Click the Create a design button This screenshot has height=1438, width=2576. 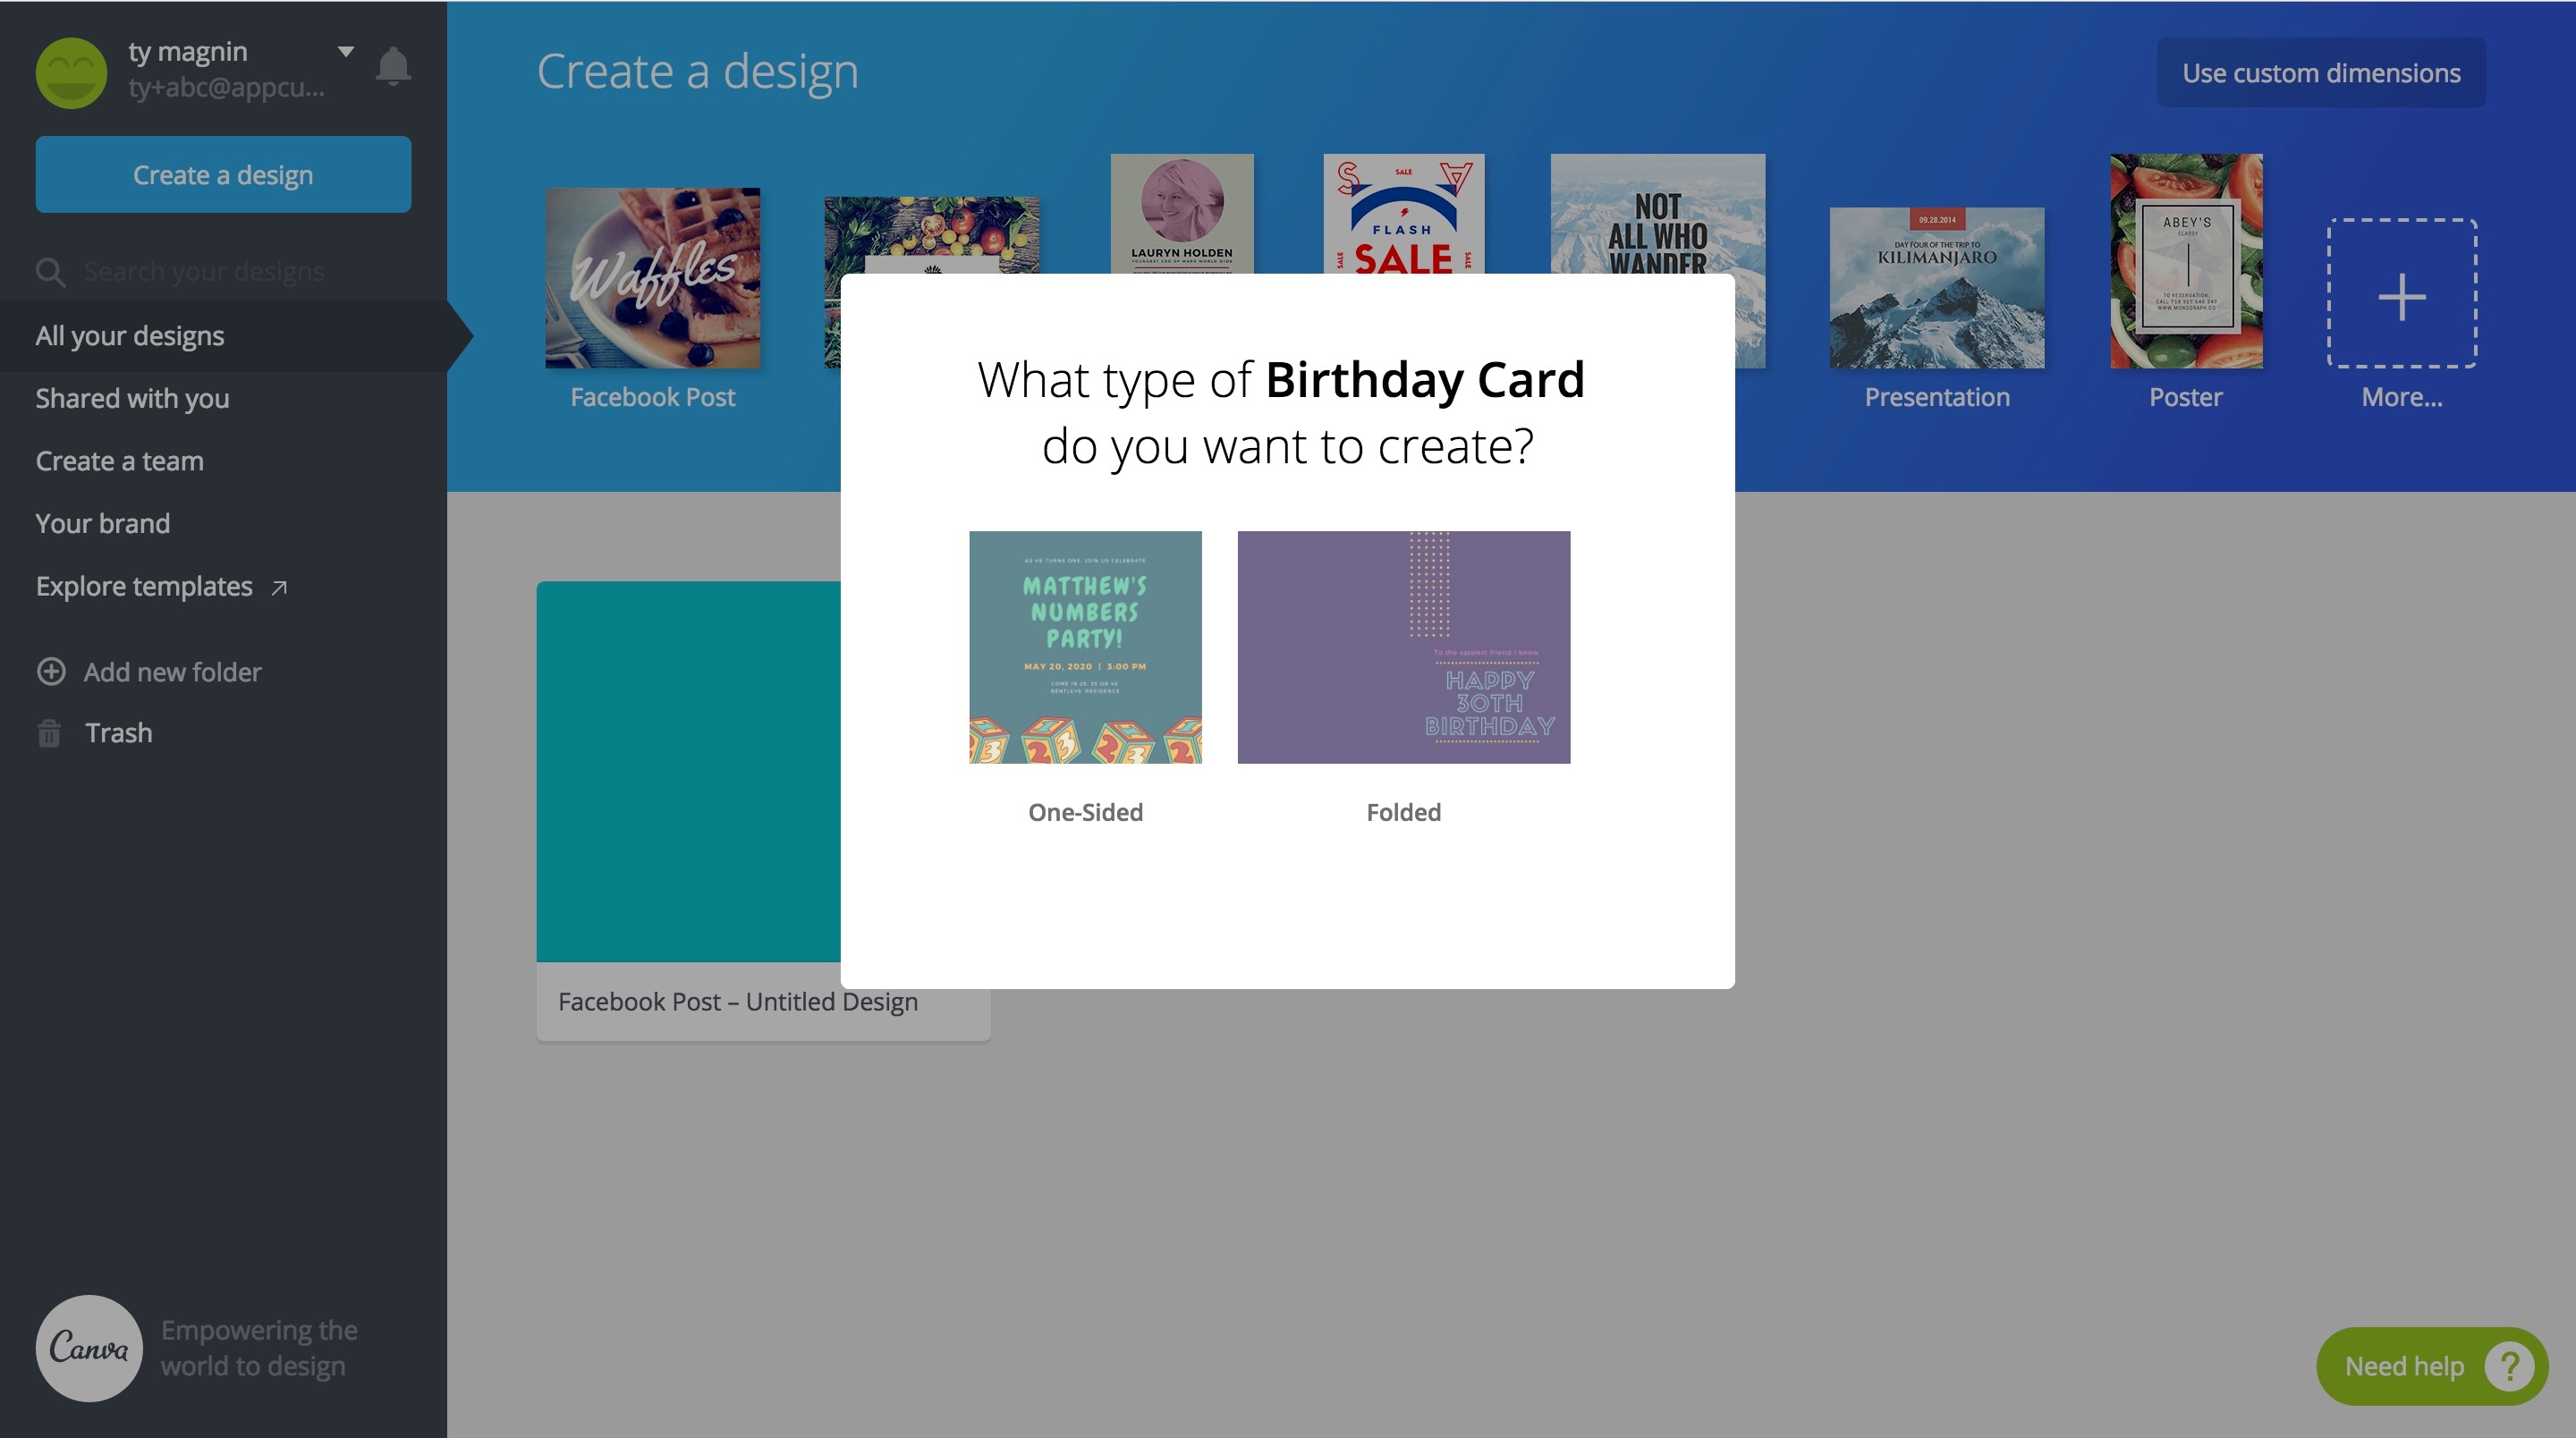223,174
